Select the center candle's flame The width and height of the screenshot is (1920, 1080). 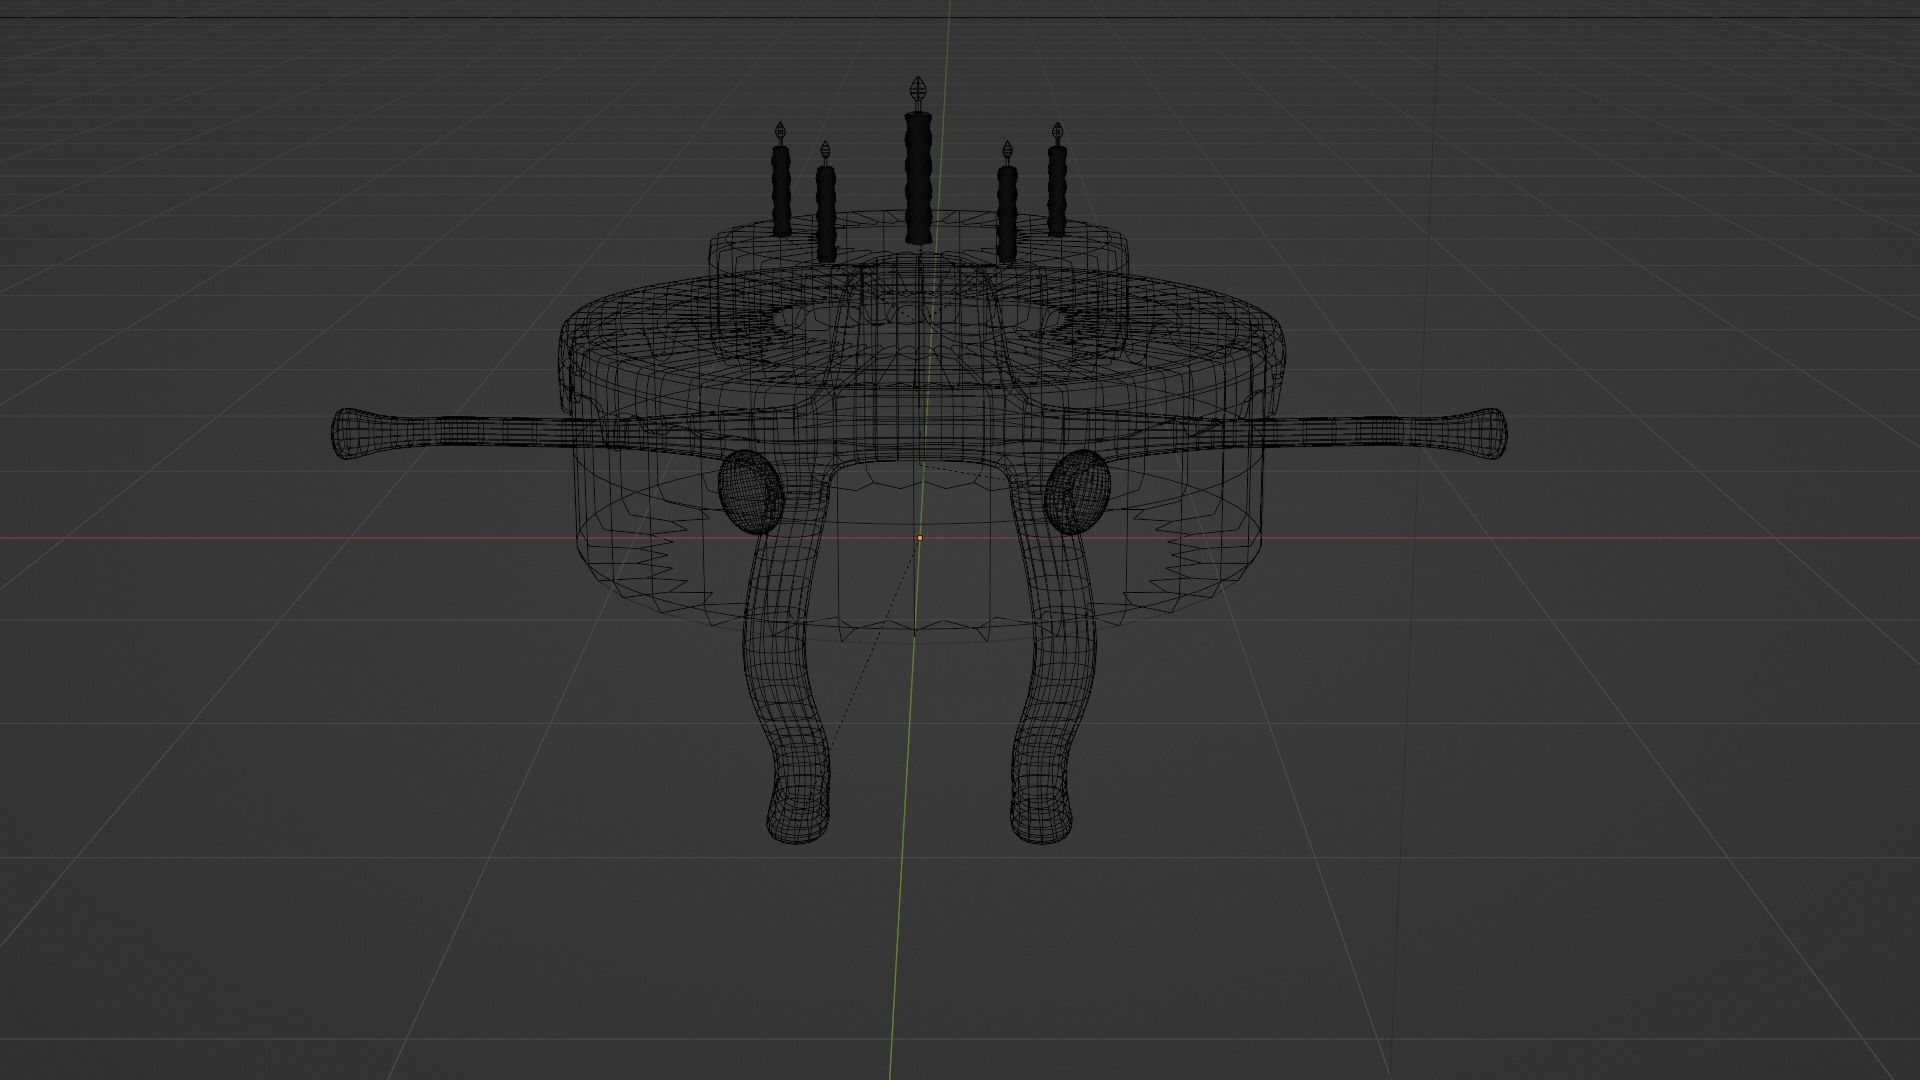pos(918,90)
